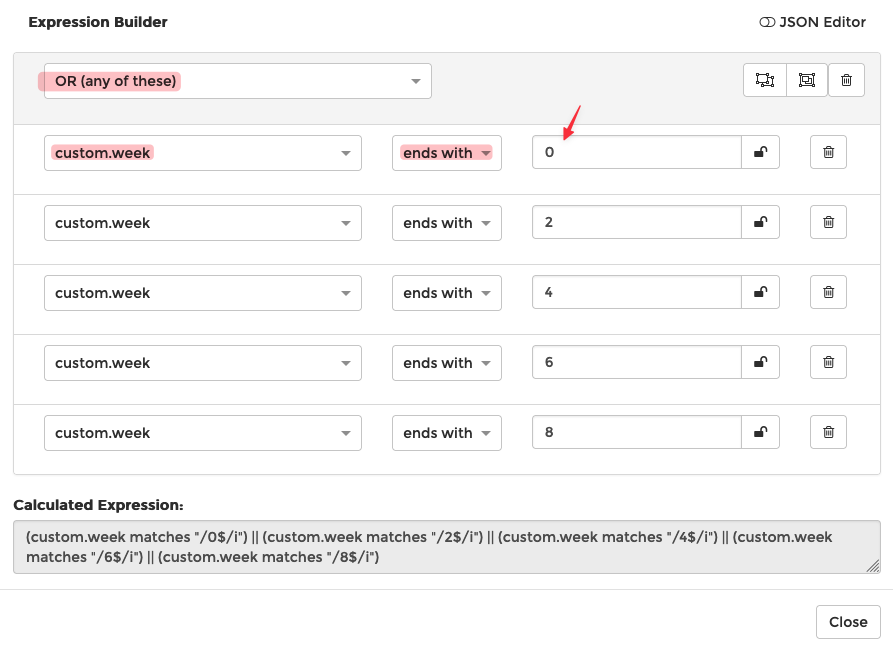This screenshot has width=893, height=652.
Task: Click the Calculated Expression label
Action: [99, 505]
